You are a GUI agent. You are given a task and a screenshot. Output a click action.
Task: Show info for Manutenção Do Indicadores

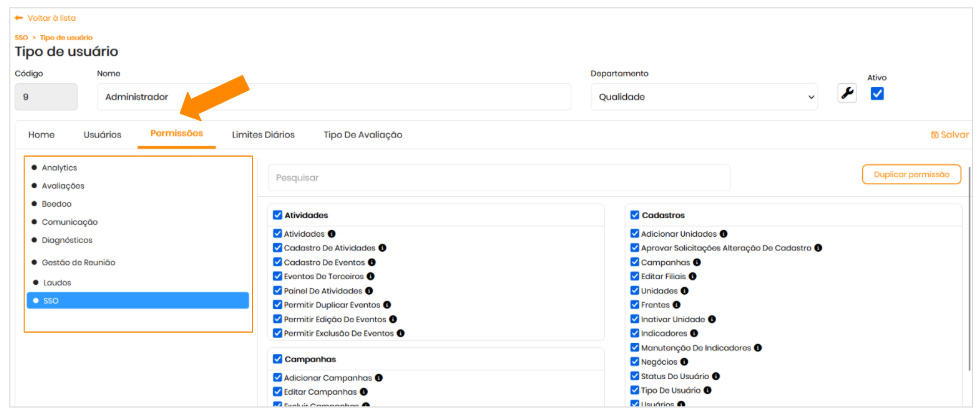757,347
